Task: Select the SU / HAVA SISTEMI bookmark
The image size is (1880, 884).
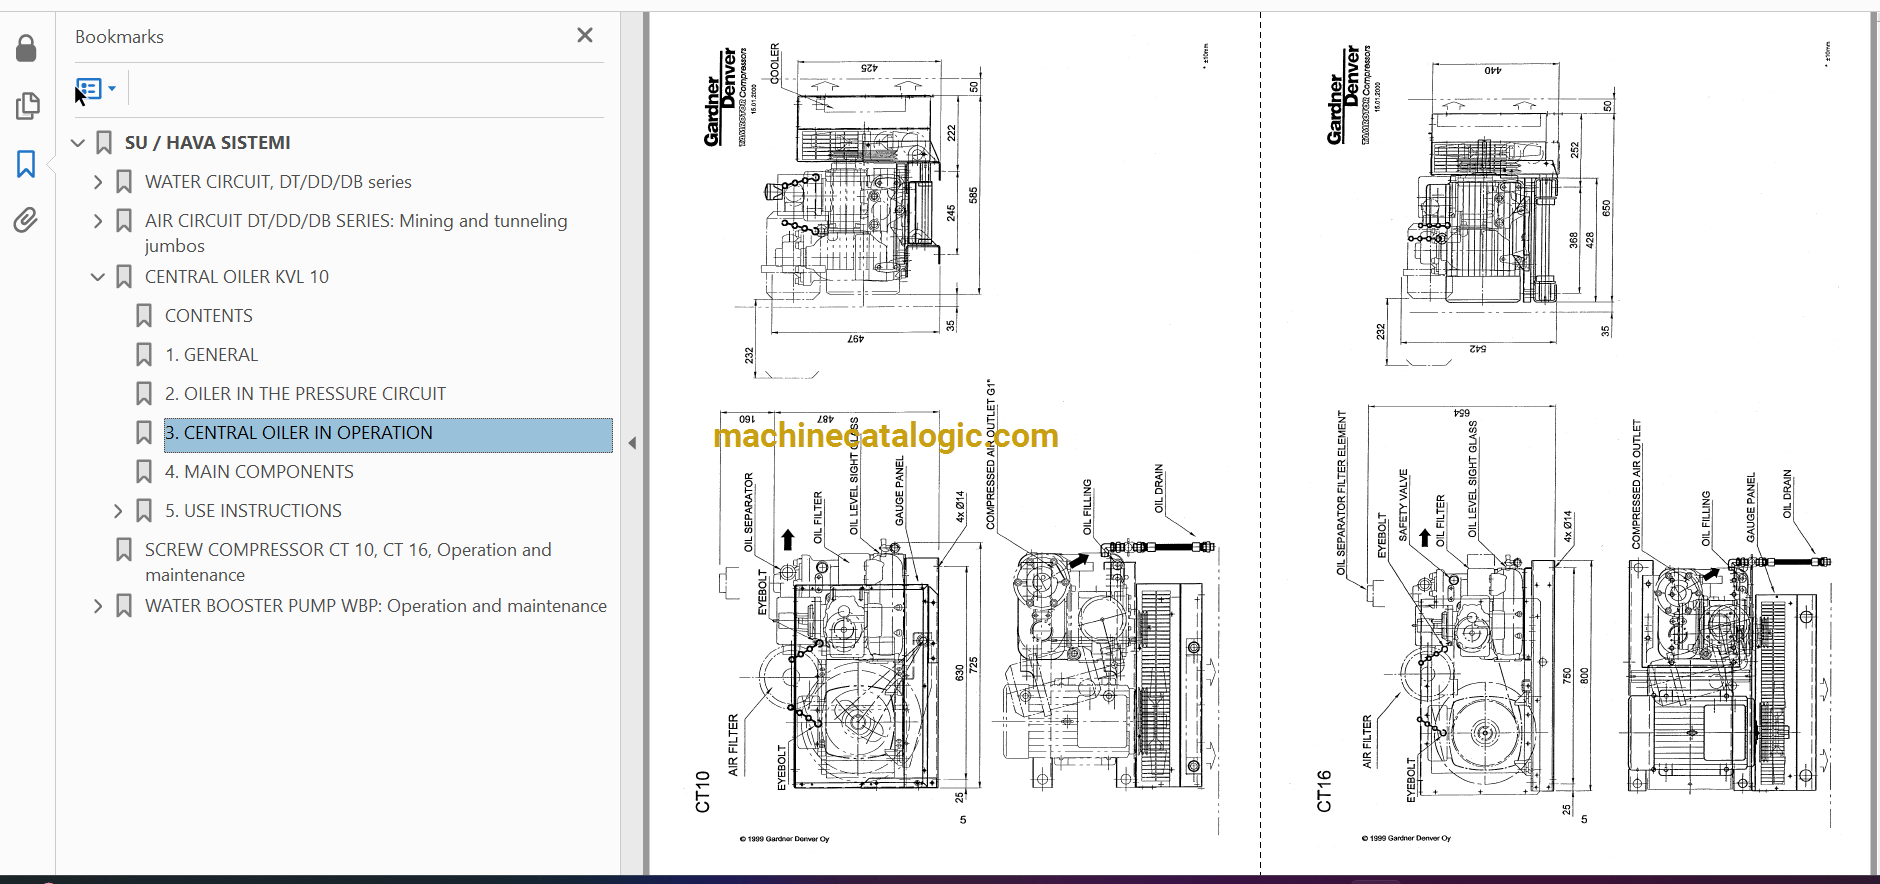Action: pyautogui.click(x=208, y=143)
